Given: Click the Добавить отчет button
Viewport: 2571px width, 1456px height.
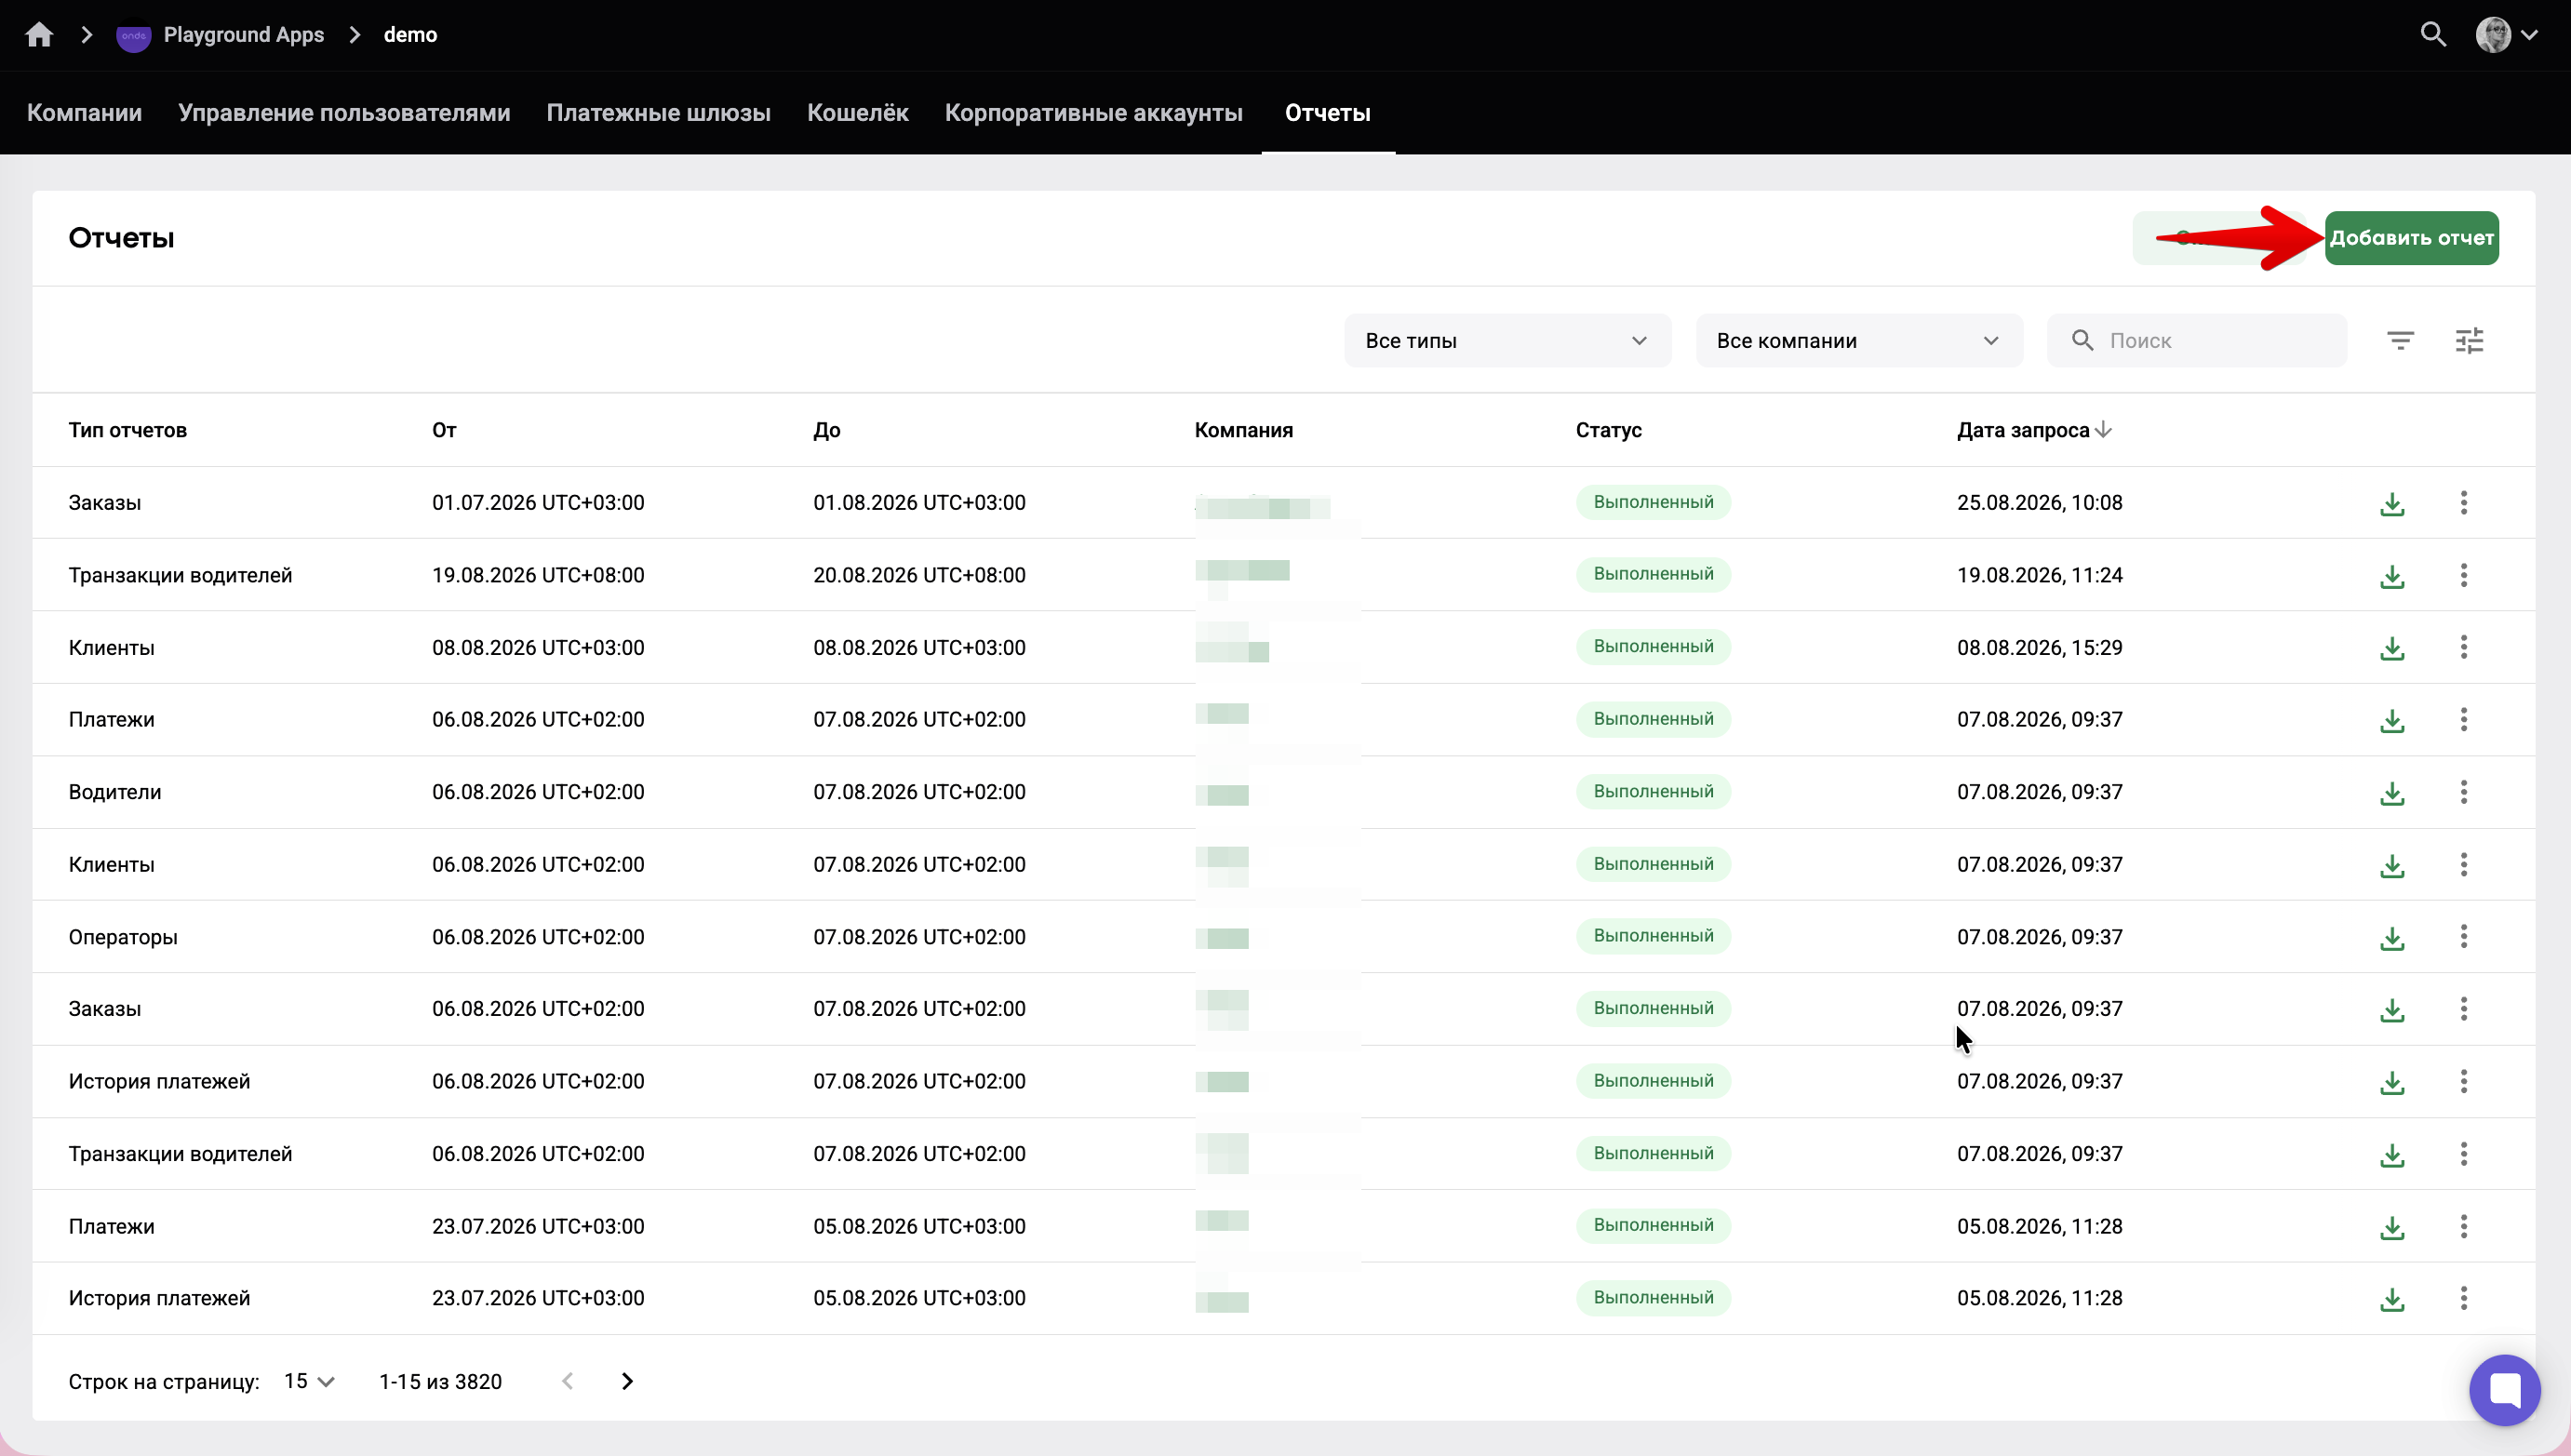Looking at the screenshot, I should (x=2411, y=238).
